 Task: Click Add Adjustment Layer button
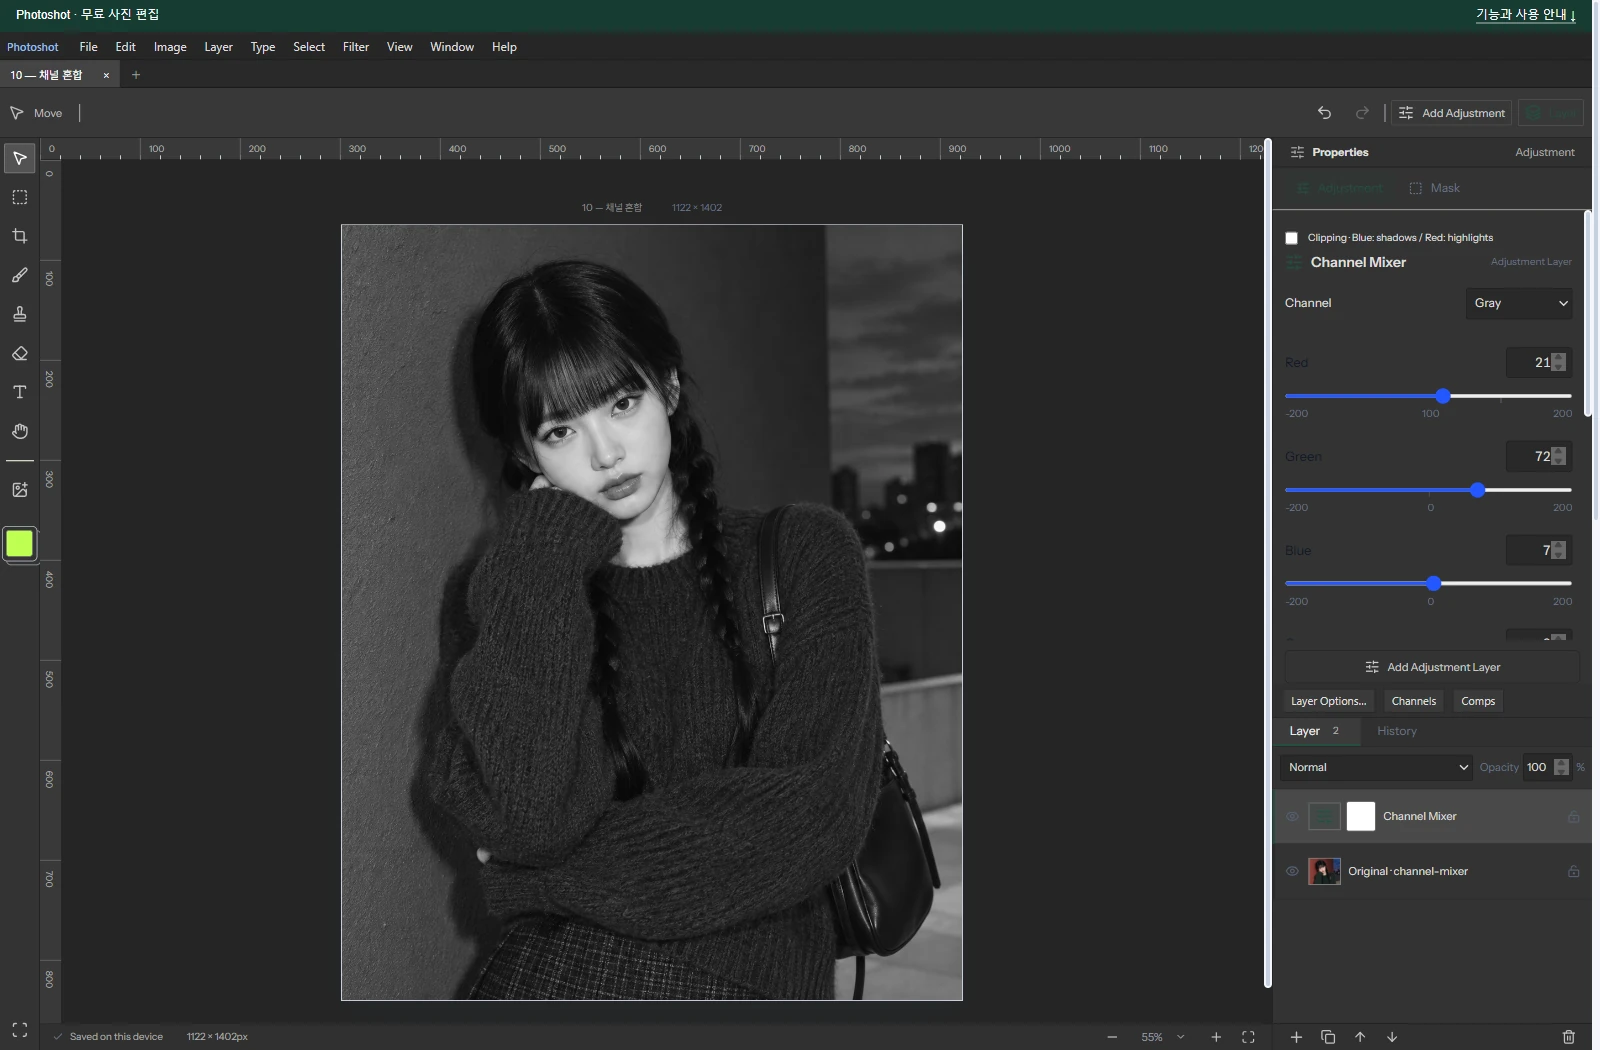pos(1432,667)
